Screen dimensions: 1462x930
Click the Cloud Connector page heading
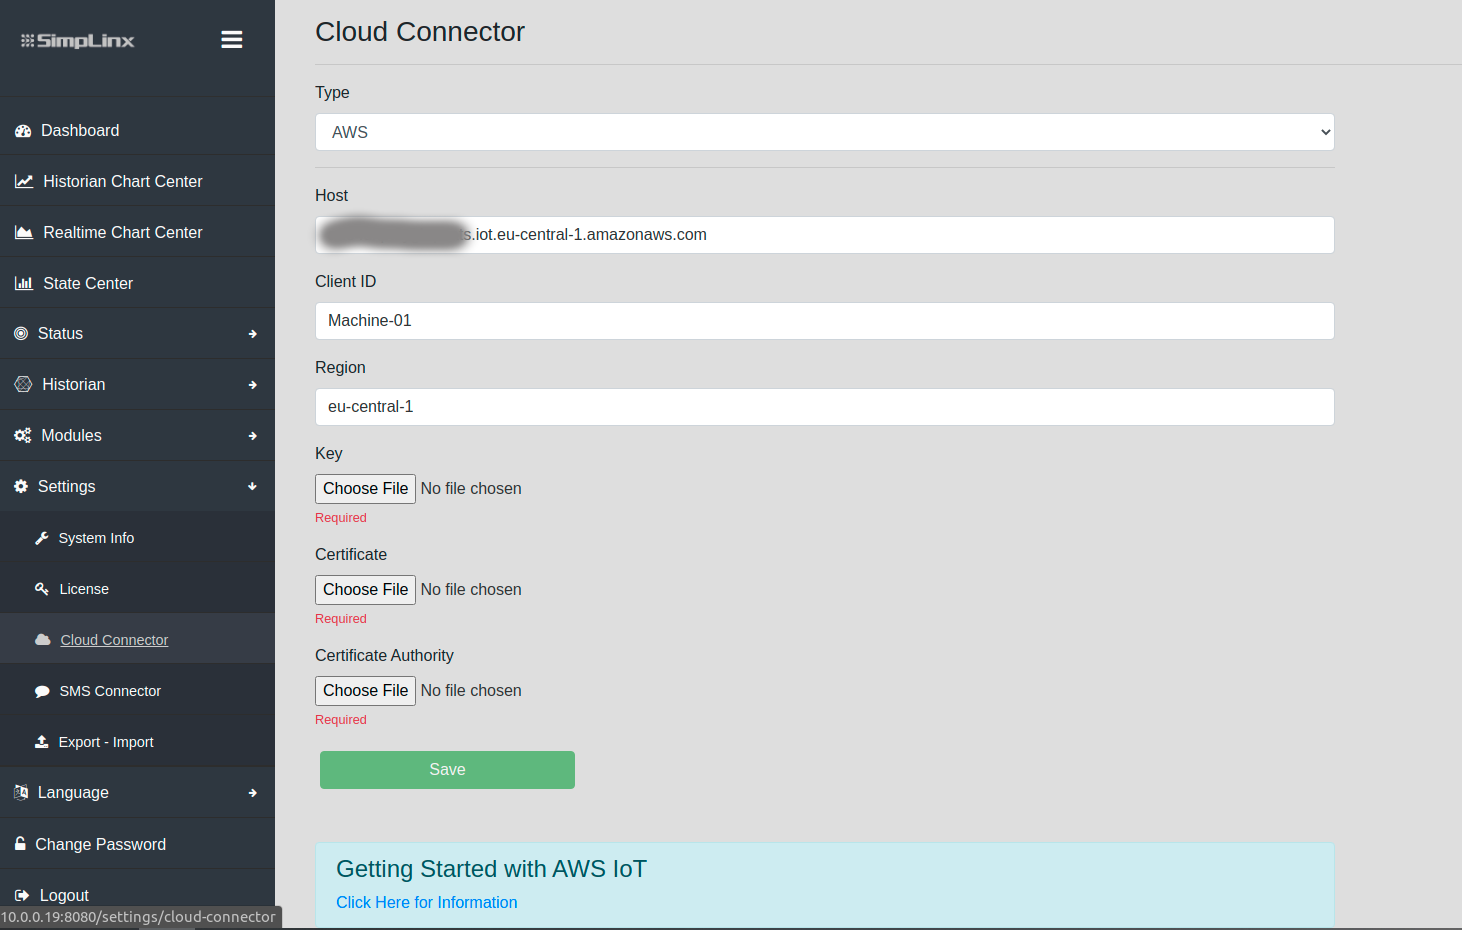420,32
